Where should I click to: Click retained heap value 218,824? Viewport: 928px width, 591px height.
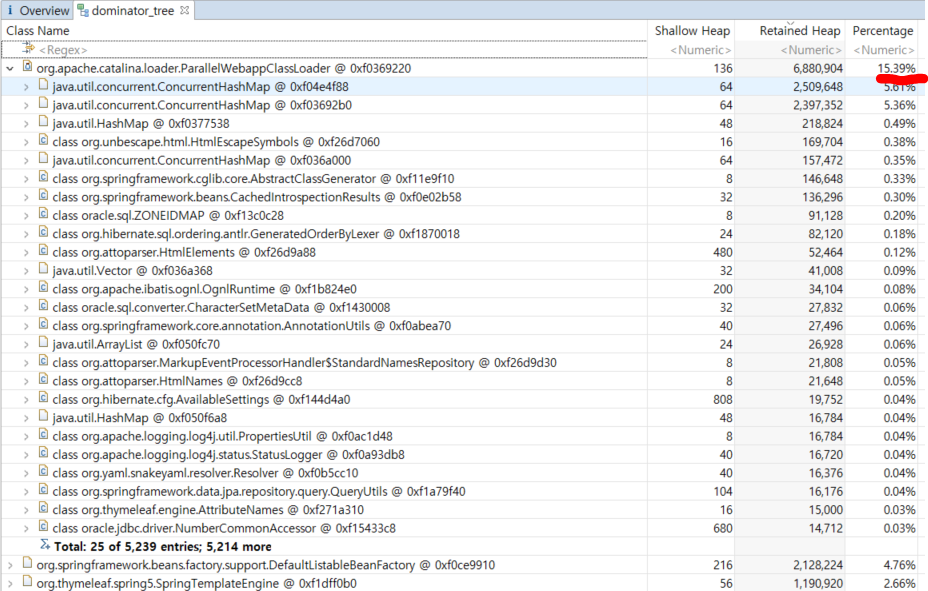822,124
